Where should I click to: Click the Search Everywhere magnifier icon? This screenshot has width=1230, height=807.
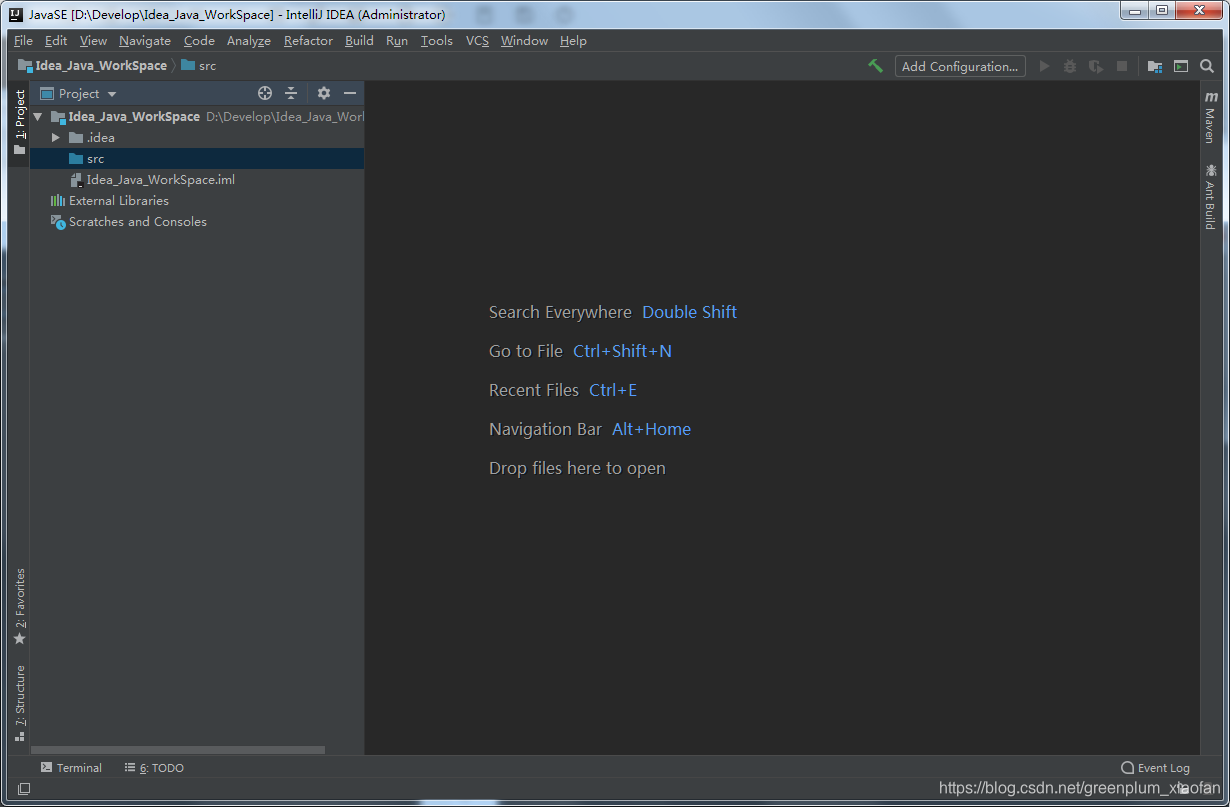point(1207,66)
